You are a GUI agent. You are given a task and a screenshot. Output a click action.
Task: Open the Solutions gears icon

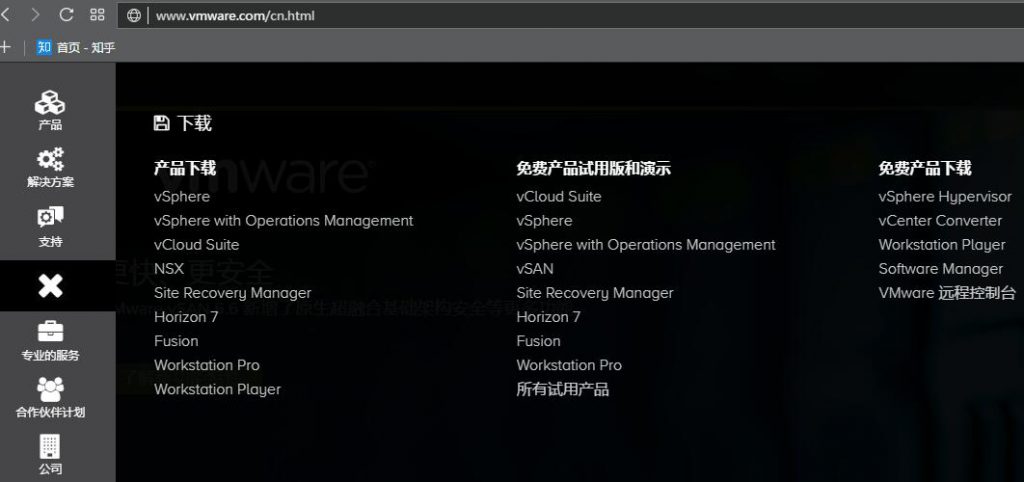50,160
